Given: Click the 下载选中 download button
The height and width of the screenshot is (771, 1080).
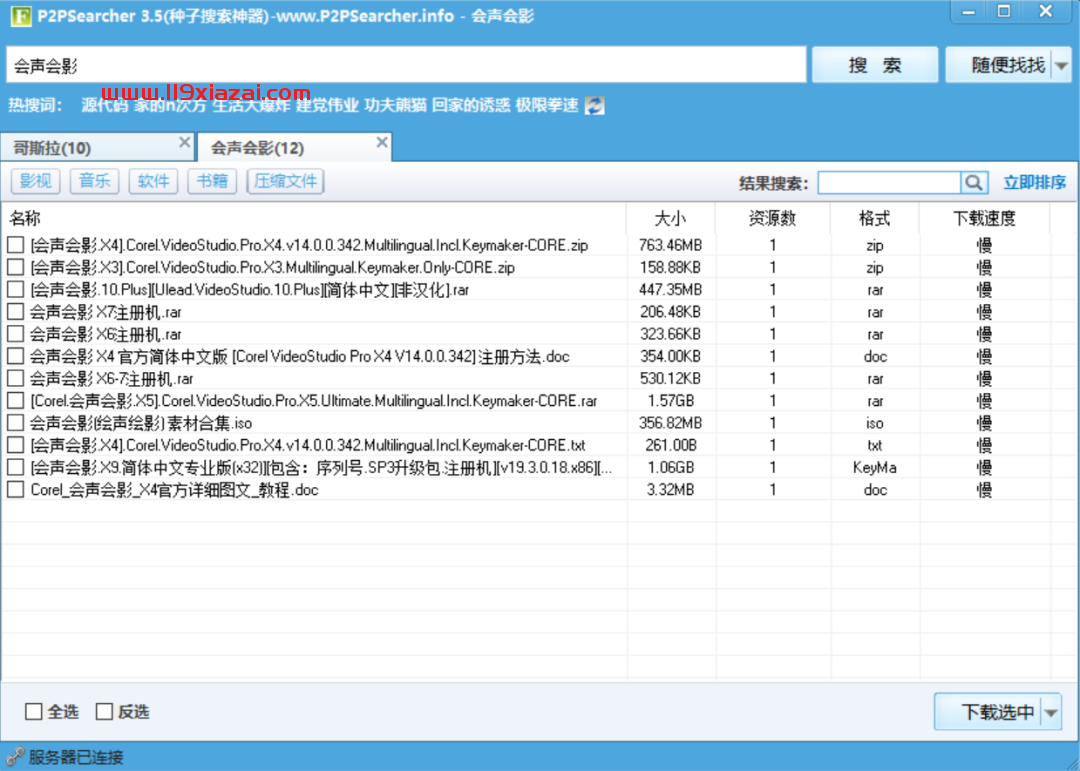Looking at the screenshot, I should [x=989, y=712].
